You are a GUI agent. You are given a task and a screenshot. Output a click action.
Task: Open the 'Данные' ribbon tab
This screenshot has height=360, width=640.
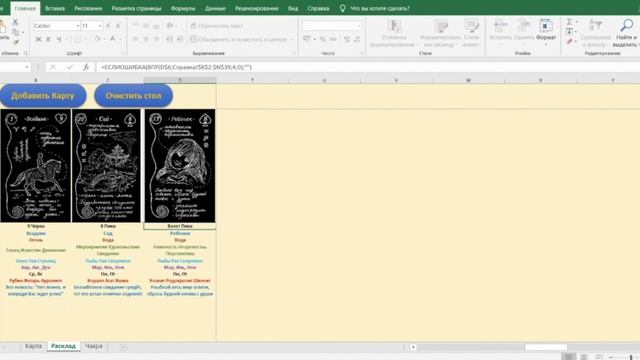point(215,8)
